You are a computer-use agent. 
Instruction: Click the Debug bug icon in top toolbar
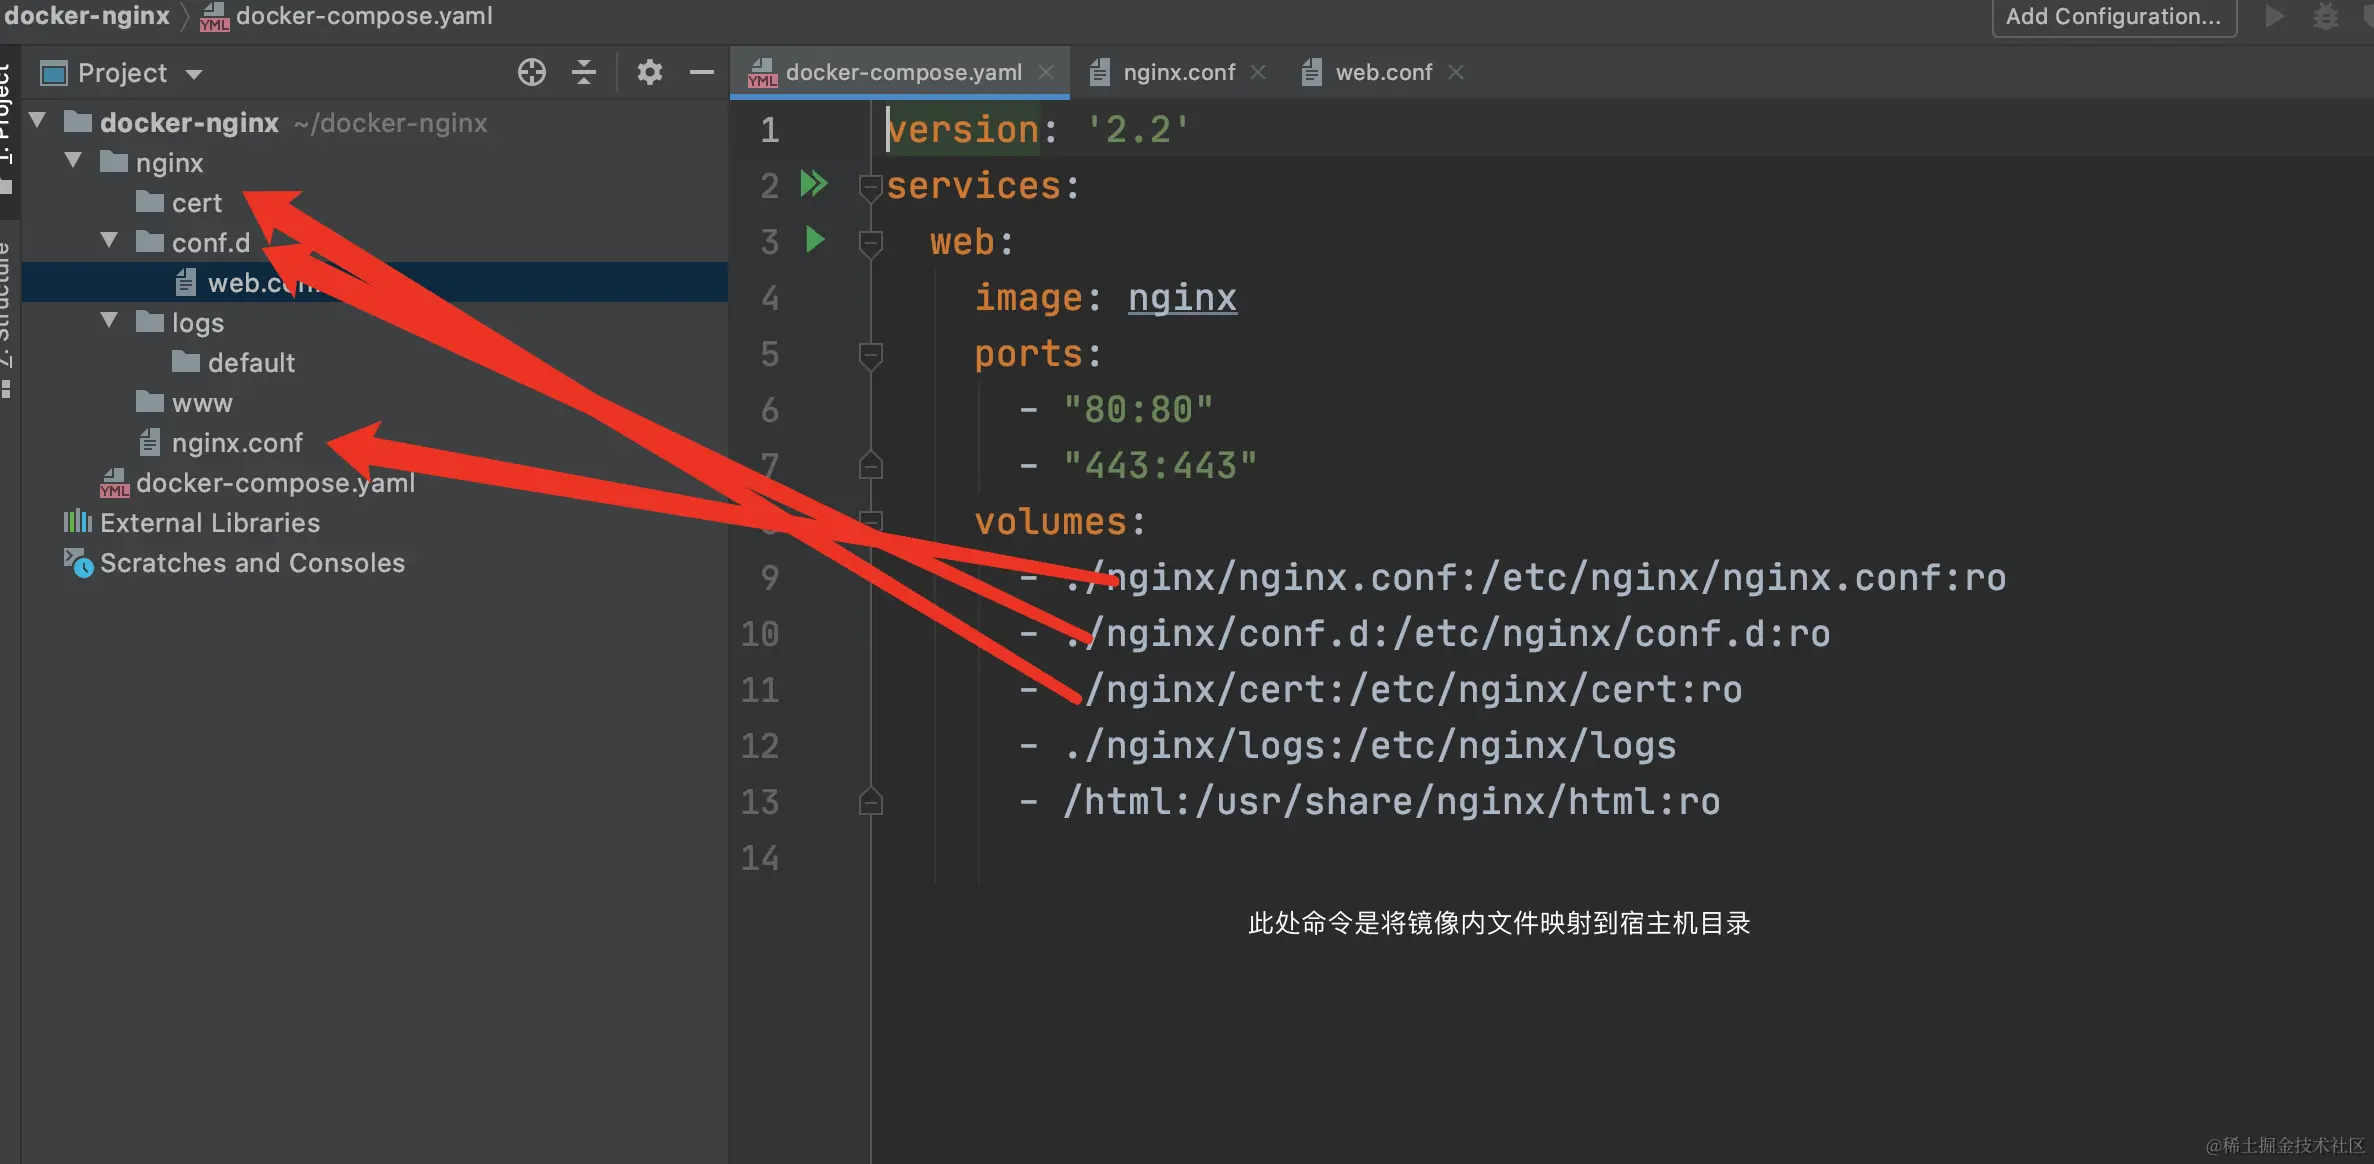point(2326,17)
